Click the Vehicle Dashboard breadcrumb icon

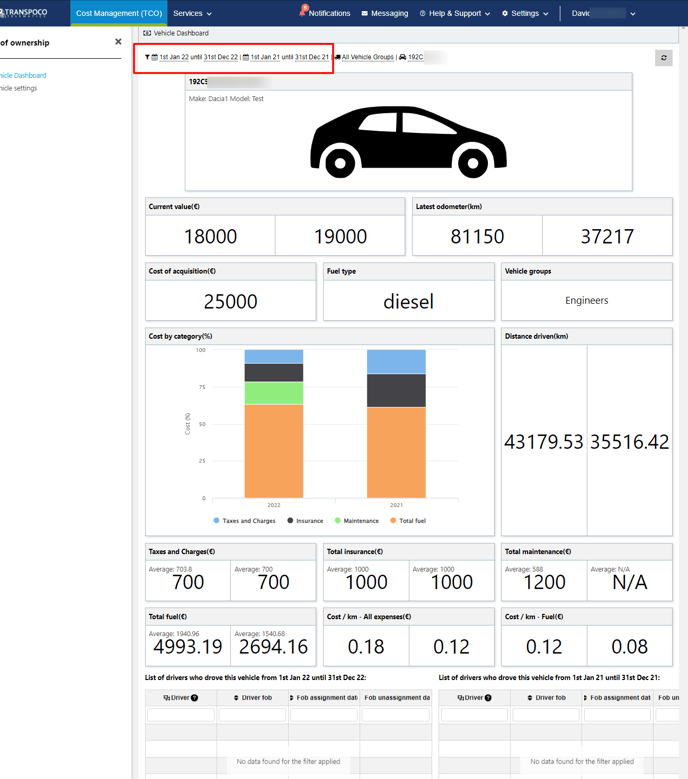pyautogui.click(x=147, y=33)
